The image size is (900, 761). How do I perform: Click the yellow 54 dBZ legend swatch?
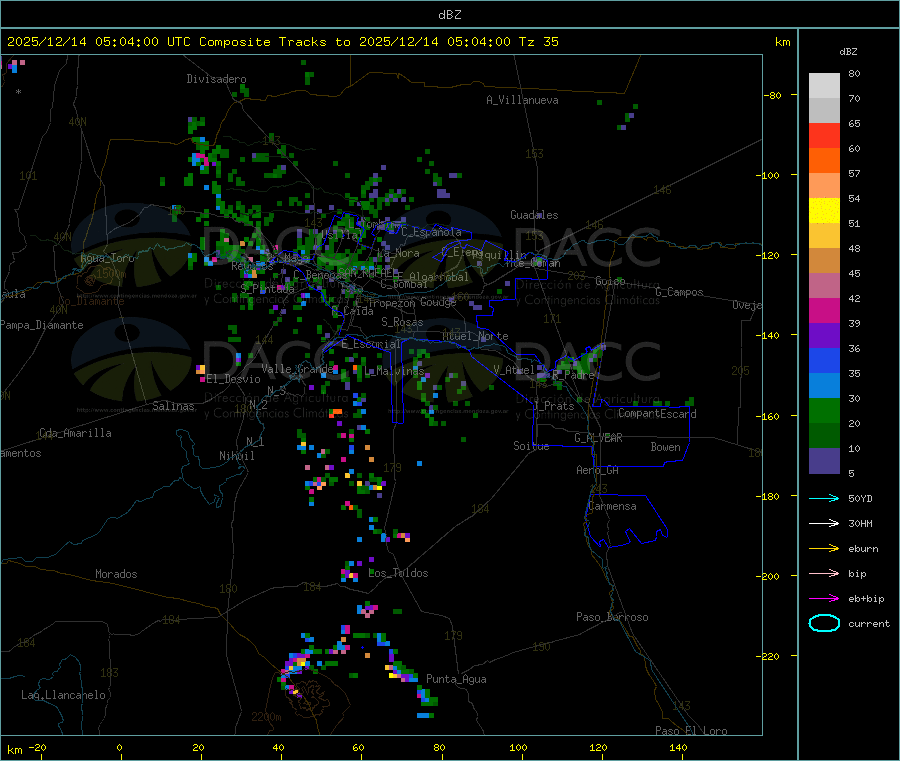824,211
